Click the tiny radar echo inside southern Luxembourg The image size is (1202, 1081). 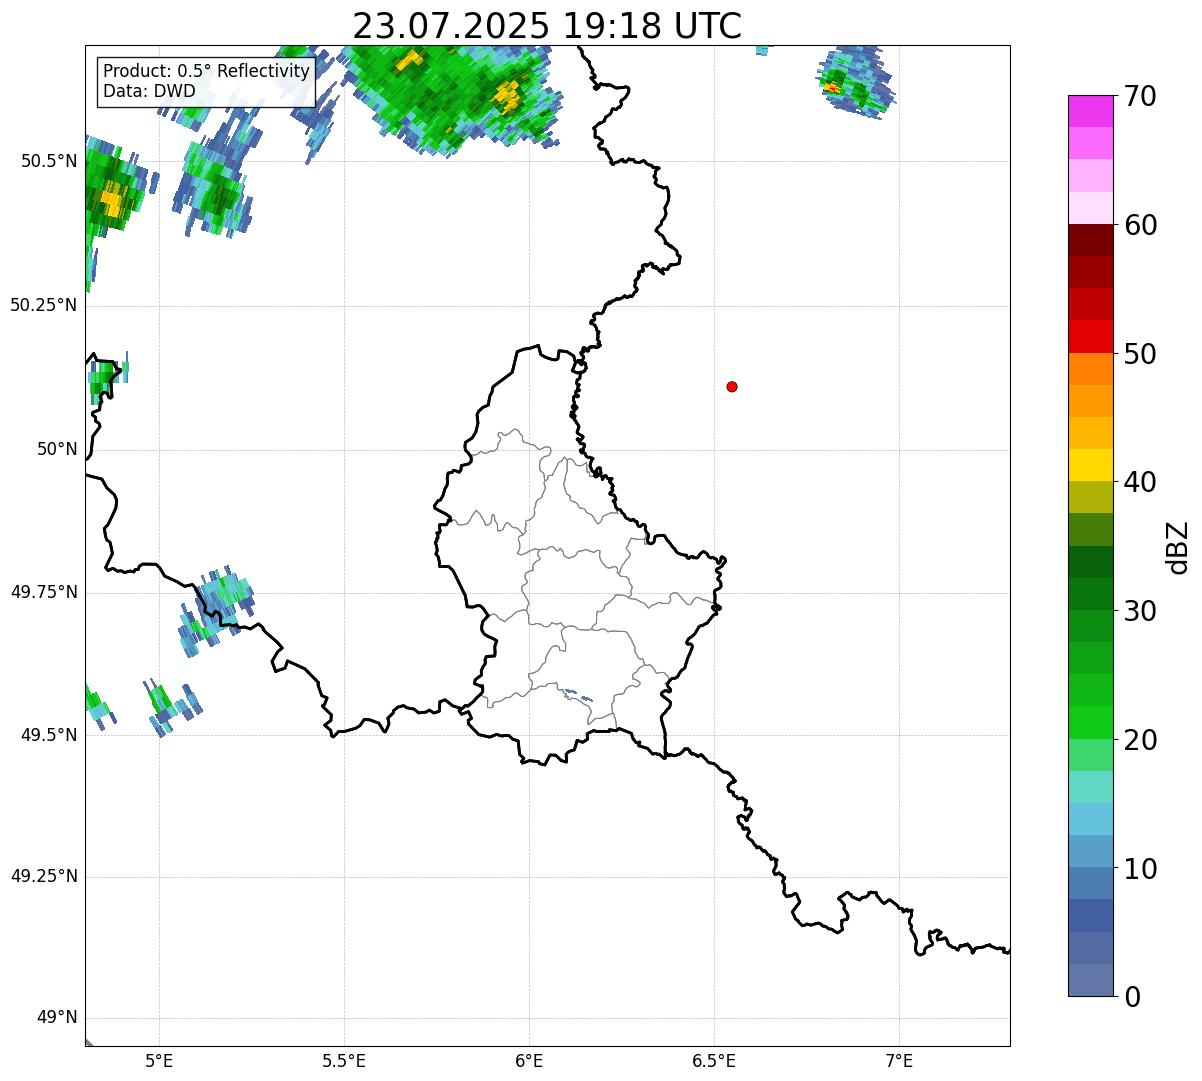pyautogui.click(x=577, y=695)
